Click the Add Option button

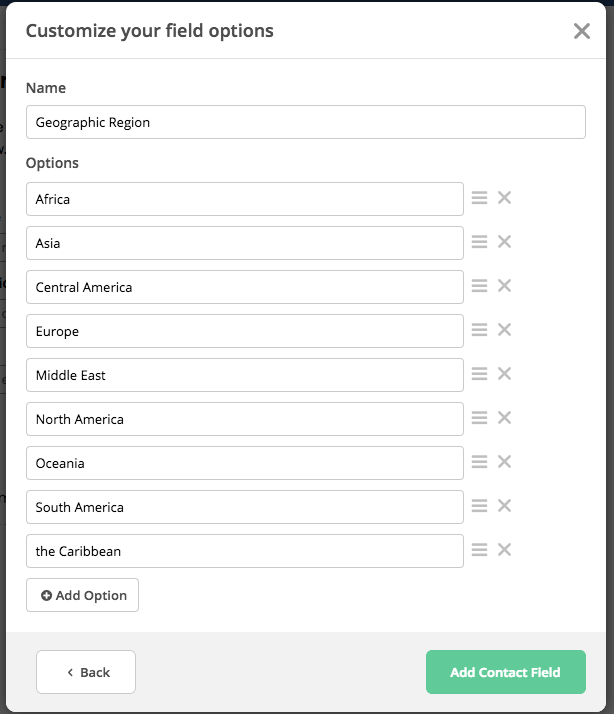(x=82, y=595)
